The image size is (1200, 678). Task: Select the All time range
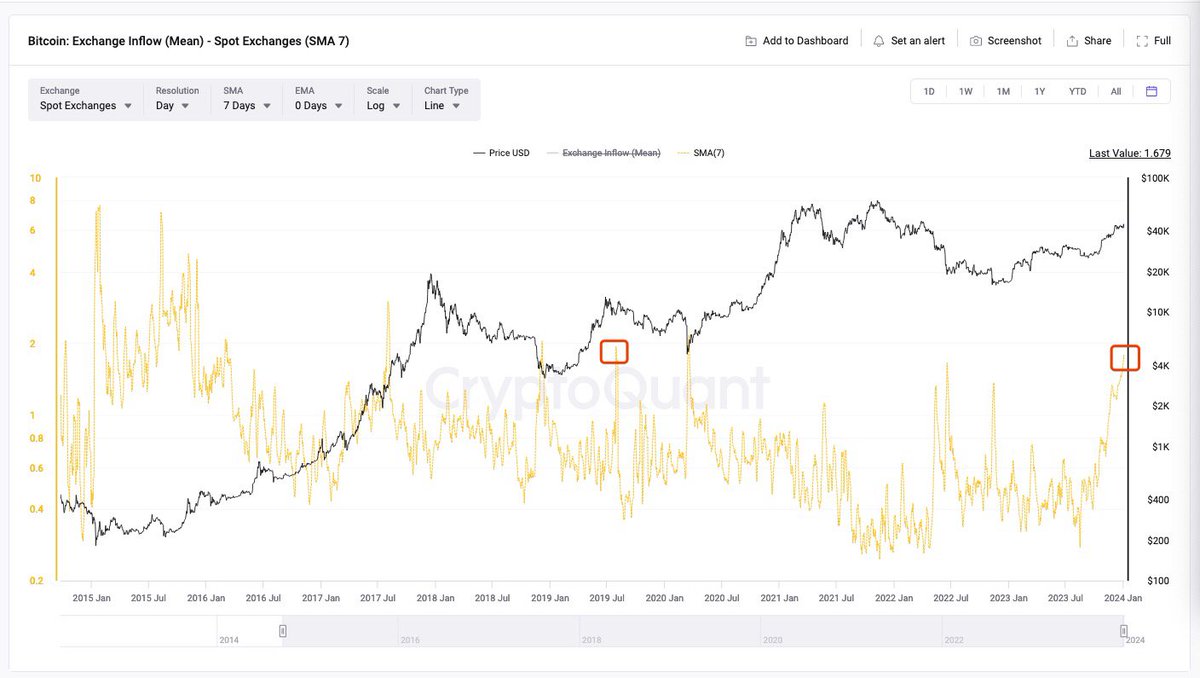pos(1116,91)
